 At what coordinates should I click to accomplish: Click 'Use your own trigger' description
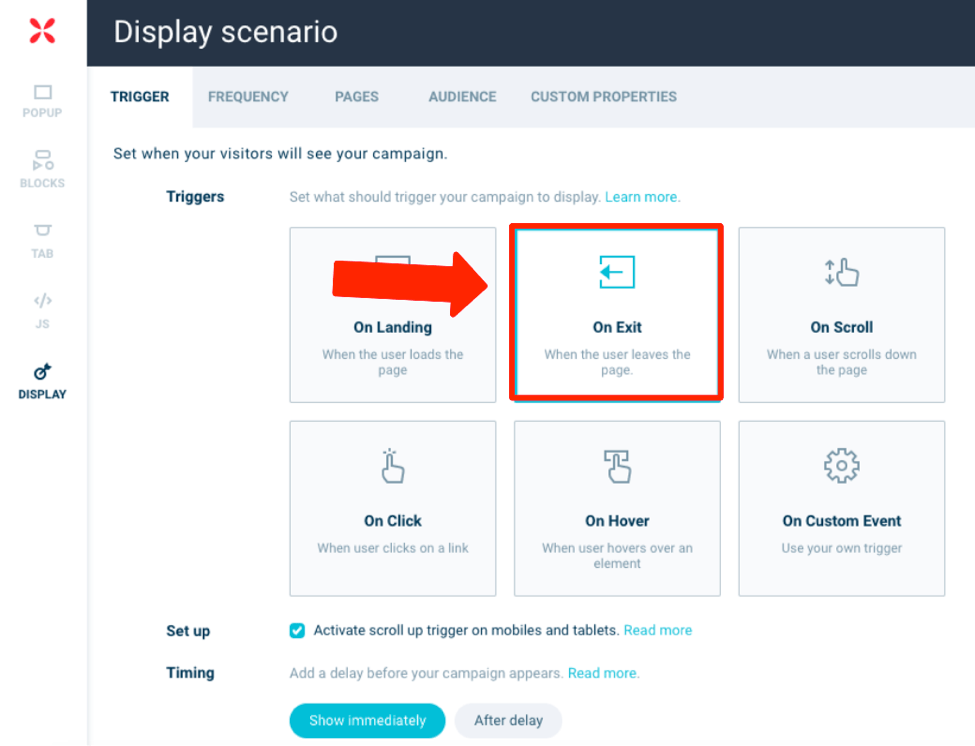[x=841, y=548]
